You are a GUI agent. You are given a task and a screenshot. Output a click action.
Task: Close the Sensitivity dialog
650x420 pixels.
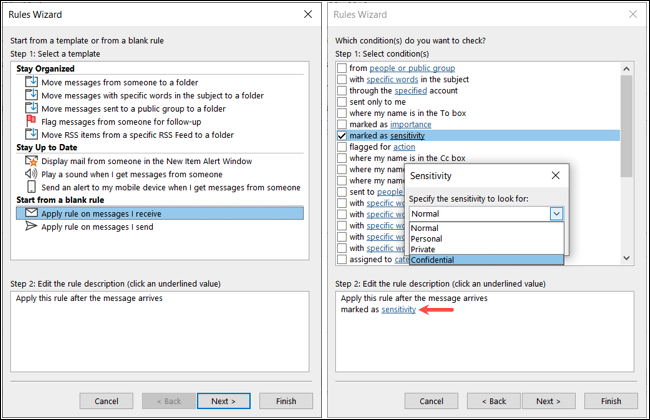555,175
